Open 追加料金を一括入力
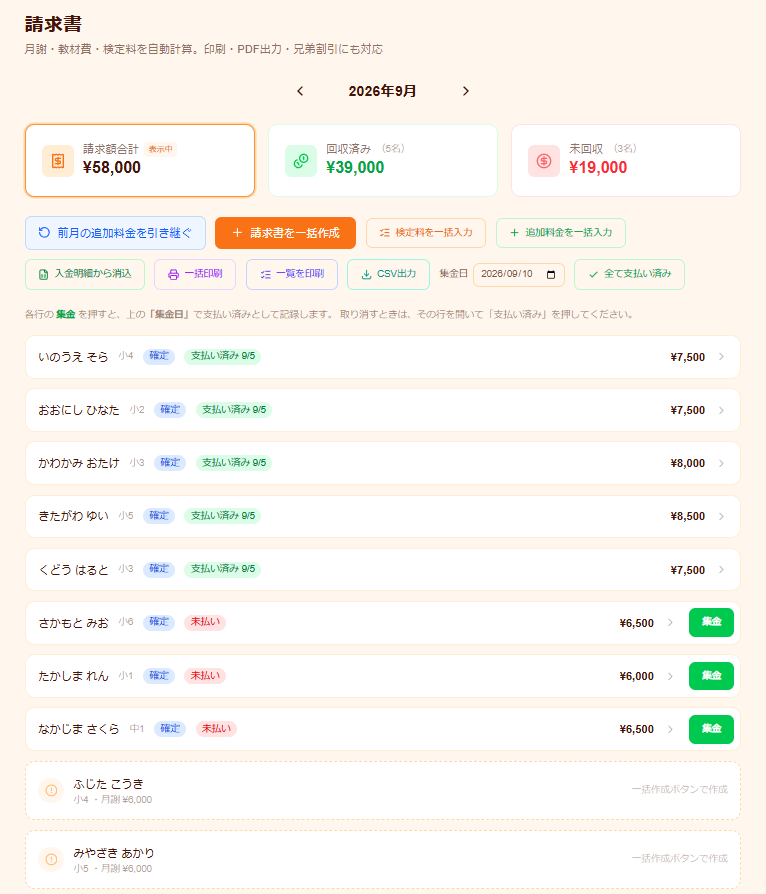766x894 pixels. 561,233
